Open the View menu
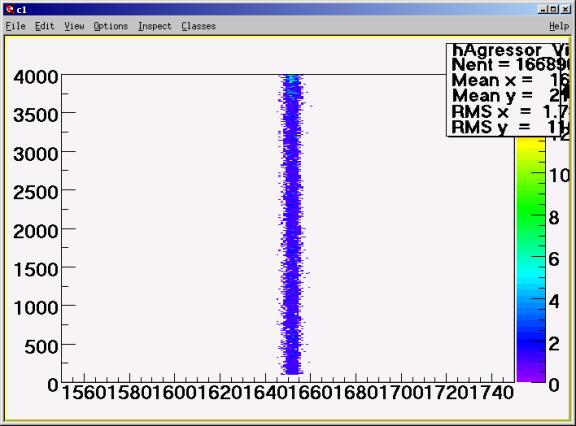The image size is (576, 426). click(74, 26)
